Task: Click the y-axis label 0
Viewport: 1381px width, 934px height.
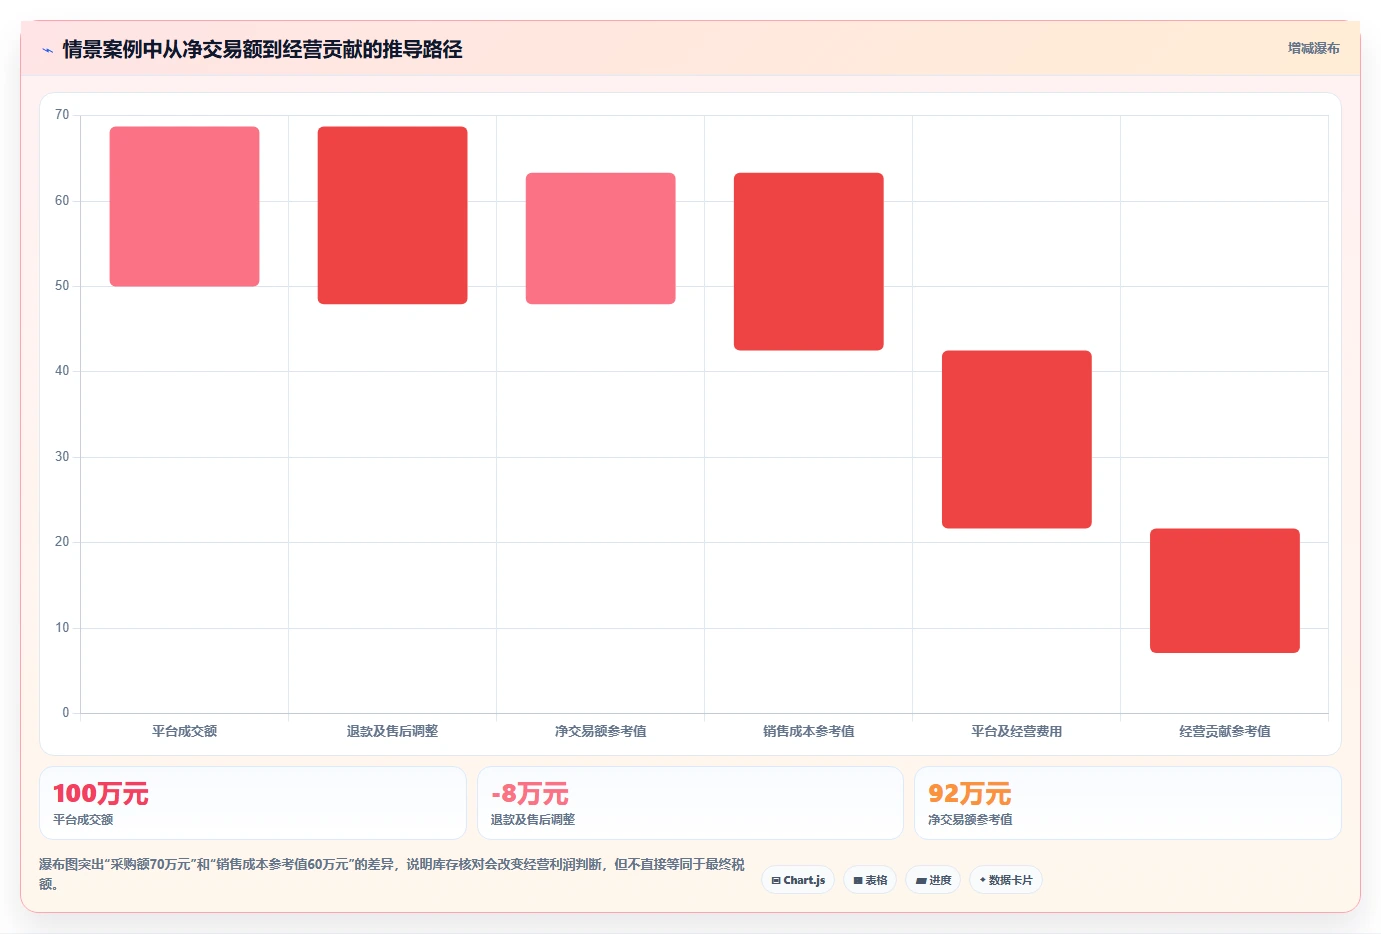Action: 66,713
